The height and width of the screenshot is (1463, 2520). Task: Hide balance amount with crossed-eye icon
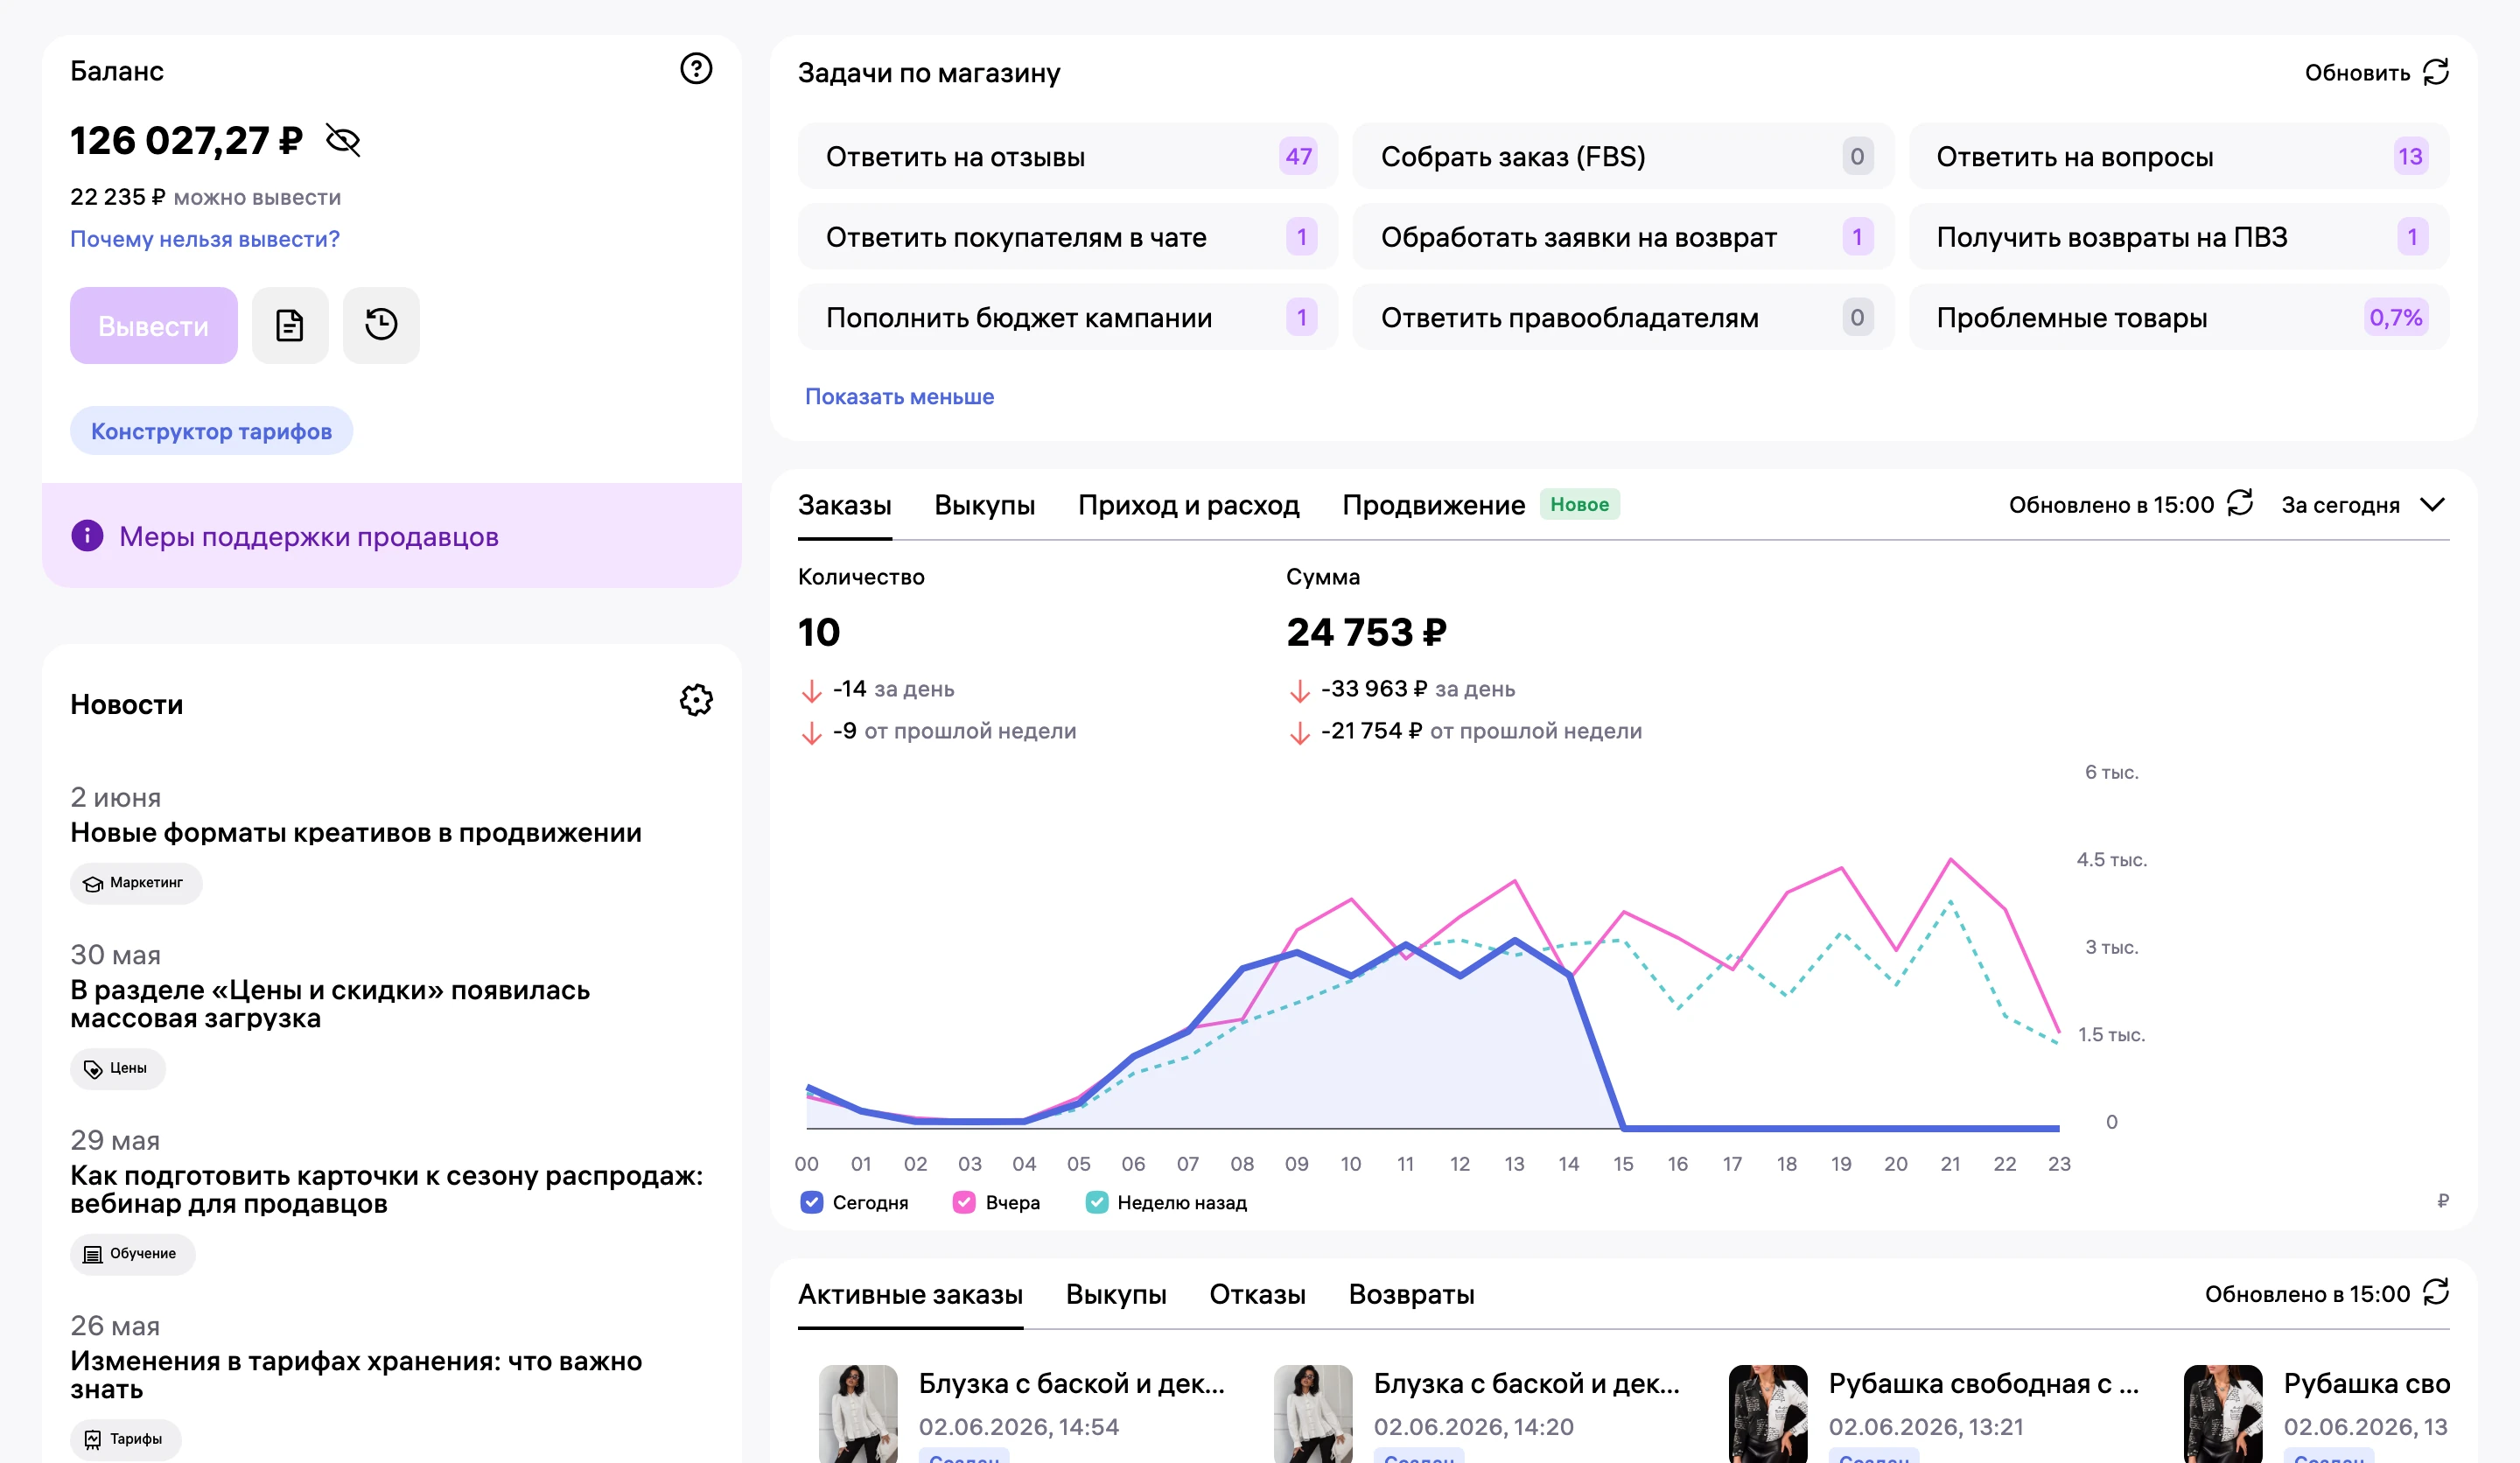pyautogui.click(x=343, y=141)
